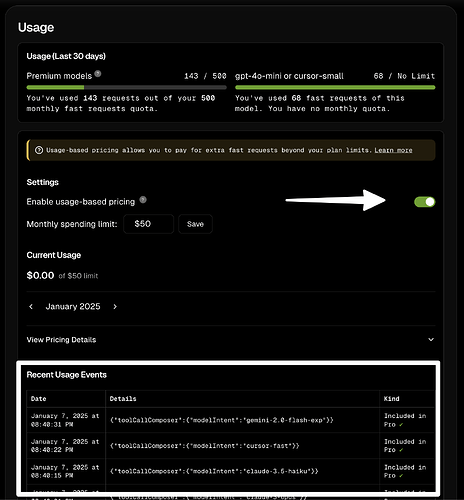Image resolution: width=464 pixels, height=500 pixels.
Task: Click the View Pricing Details chevron
Action: tap(431, 339)
